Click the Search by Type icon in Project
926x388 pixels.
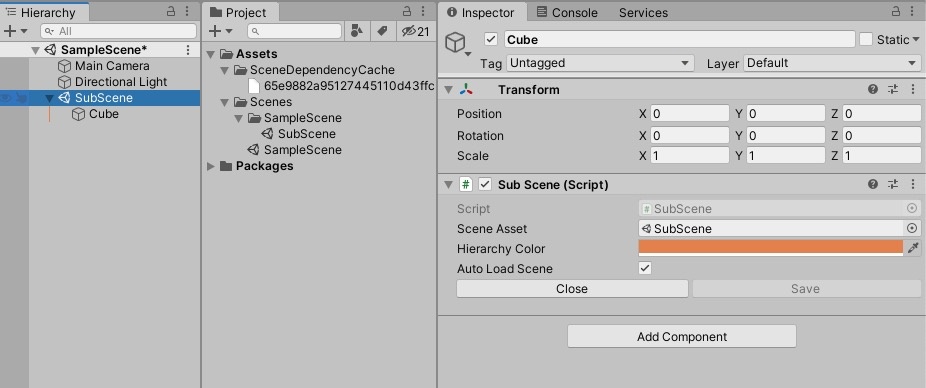(357, 31)
